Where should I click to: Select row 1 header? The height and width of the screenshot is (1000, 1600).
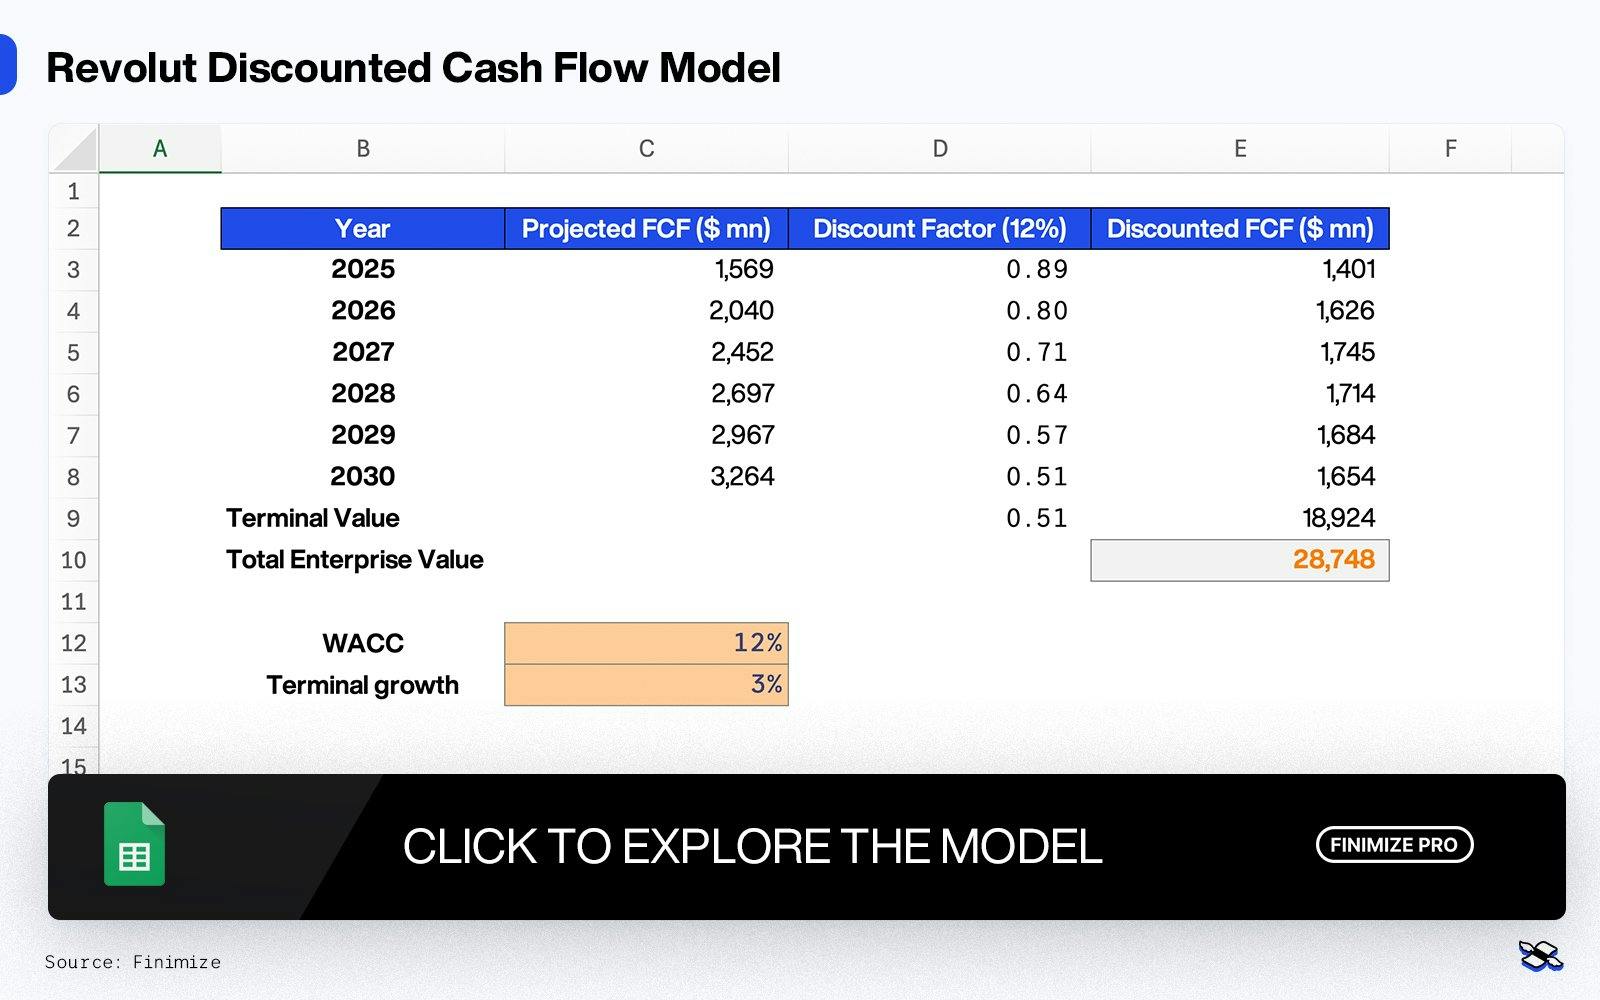[x=74, y=191]
